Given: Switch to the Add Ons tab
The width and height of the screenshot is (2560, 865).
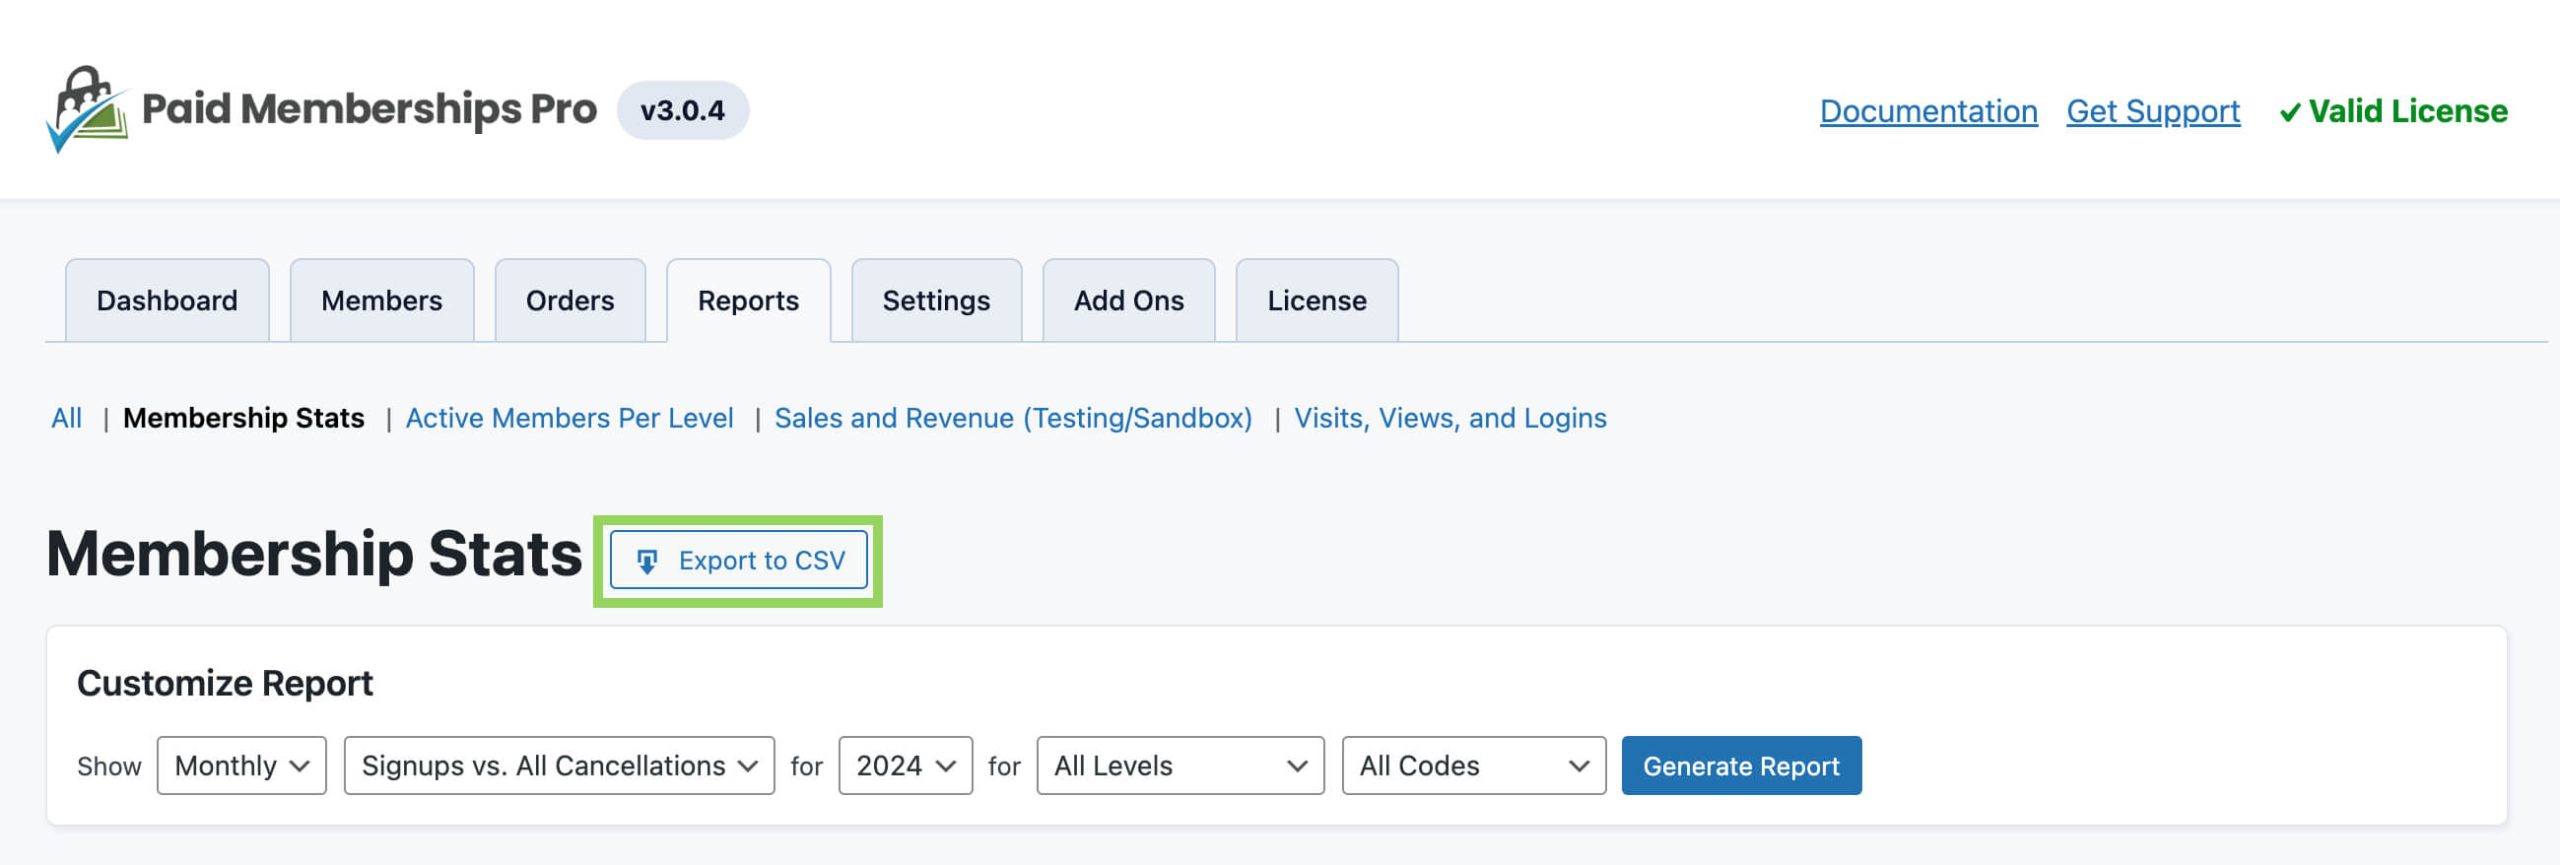Looking at the screenshot, I should [x=1129, y=300].
